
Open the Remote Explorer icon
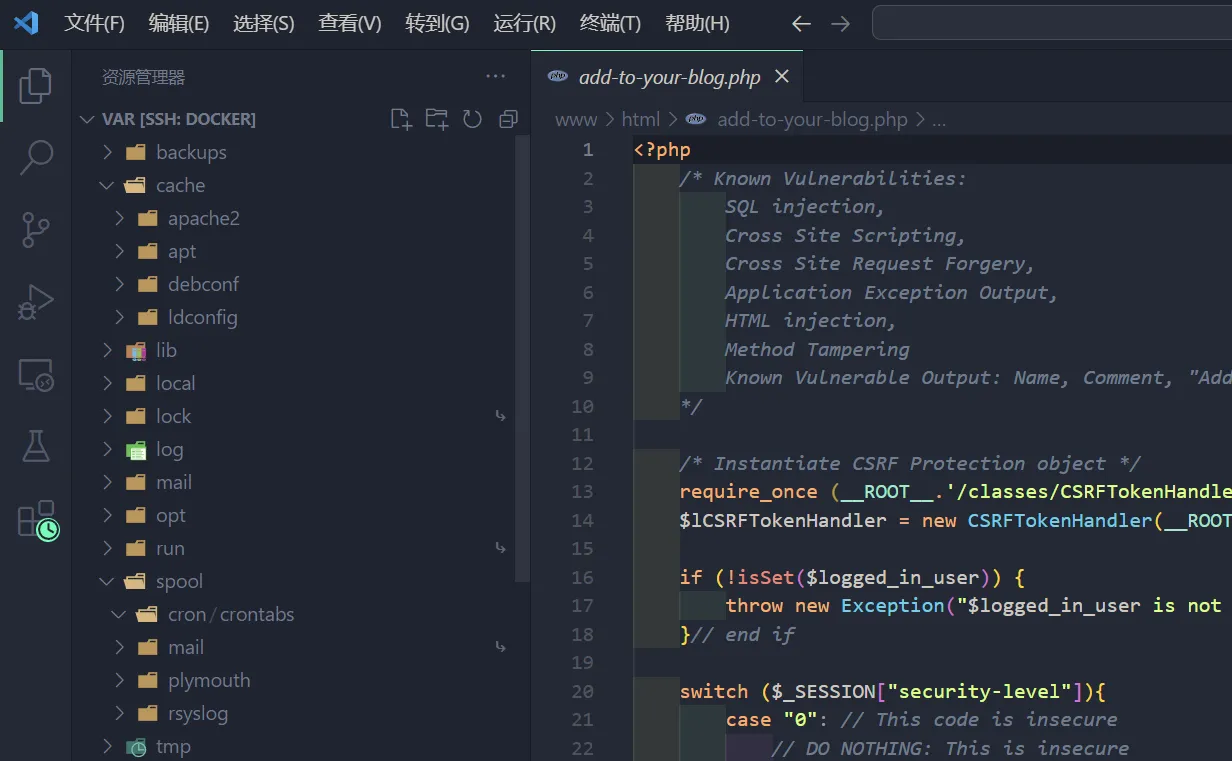pyautogui.click(x=36, y=375)
